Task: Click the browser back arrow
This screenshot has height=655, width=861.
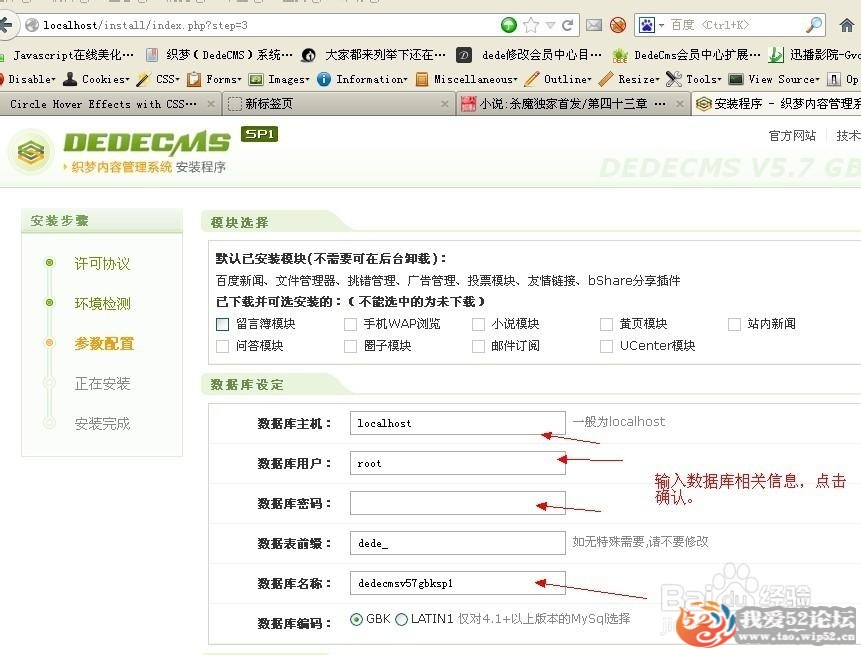Action: tap(7, 25)
